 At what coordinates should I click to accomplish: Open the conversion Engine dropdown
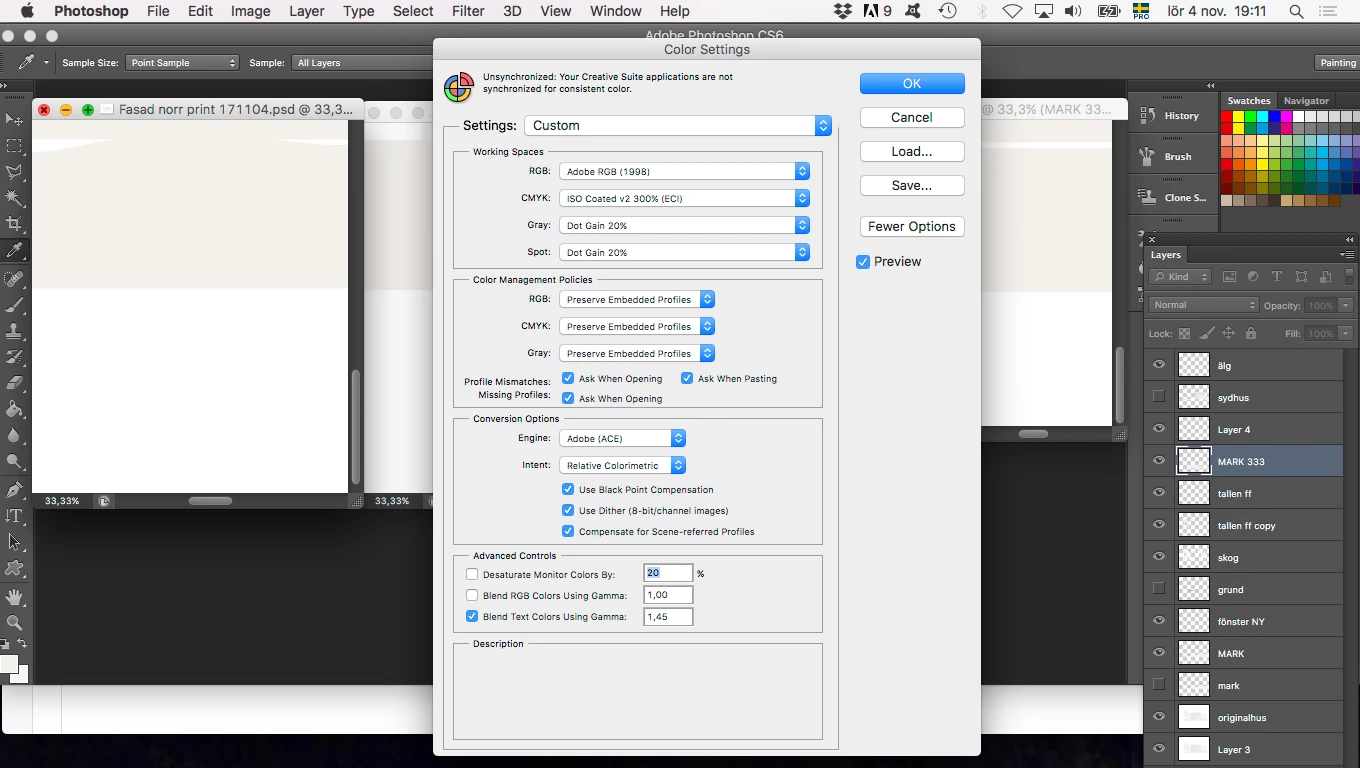click(622, 438)
